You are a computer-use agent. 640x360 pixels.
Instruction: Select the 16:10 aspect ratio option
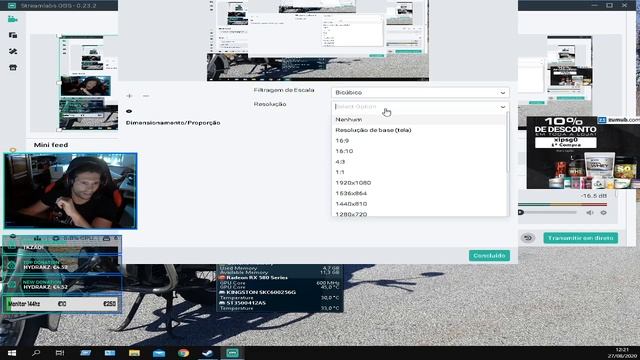coord(419,151)
